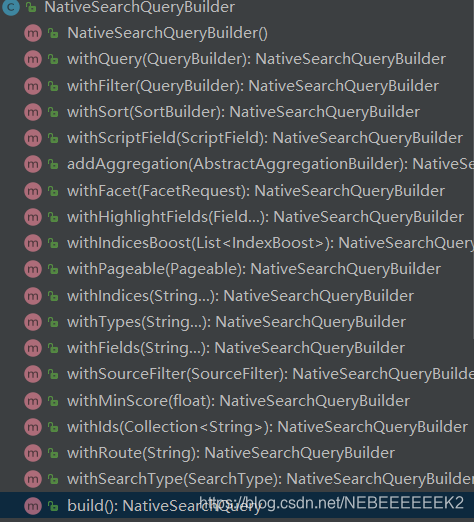Image resolution: width=474 pixels, height=522 pixels.
Task: Select withHighlightFields(Field...) method row
Action: 237,217
